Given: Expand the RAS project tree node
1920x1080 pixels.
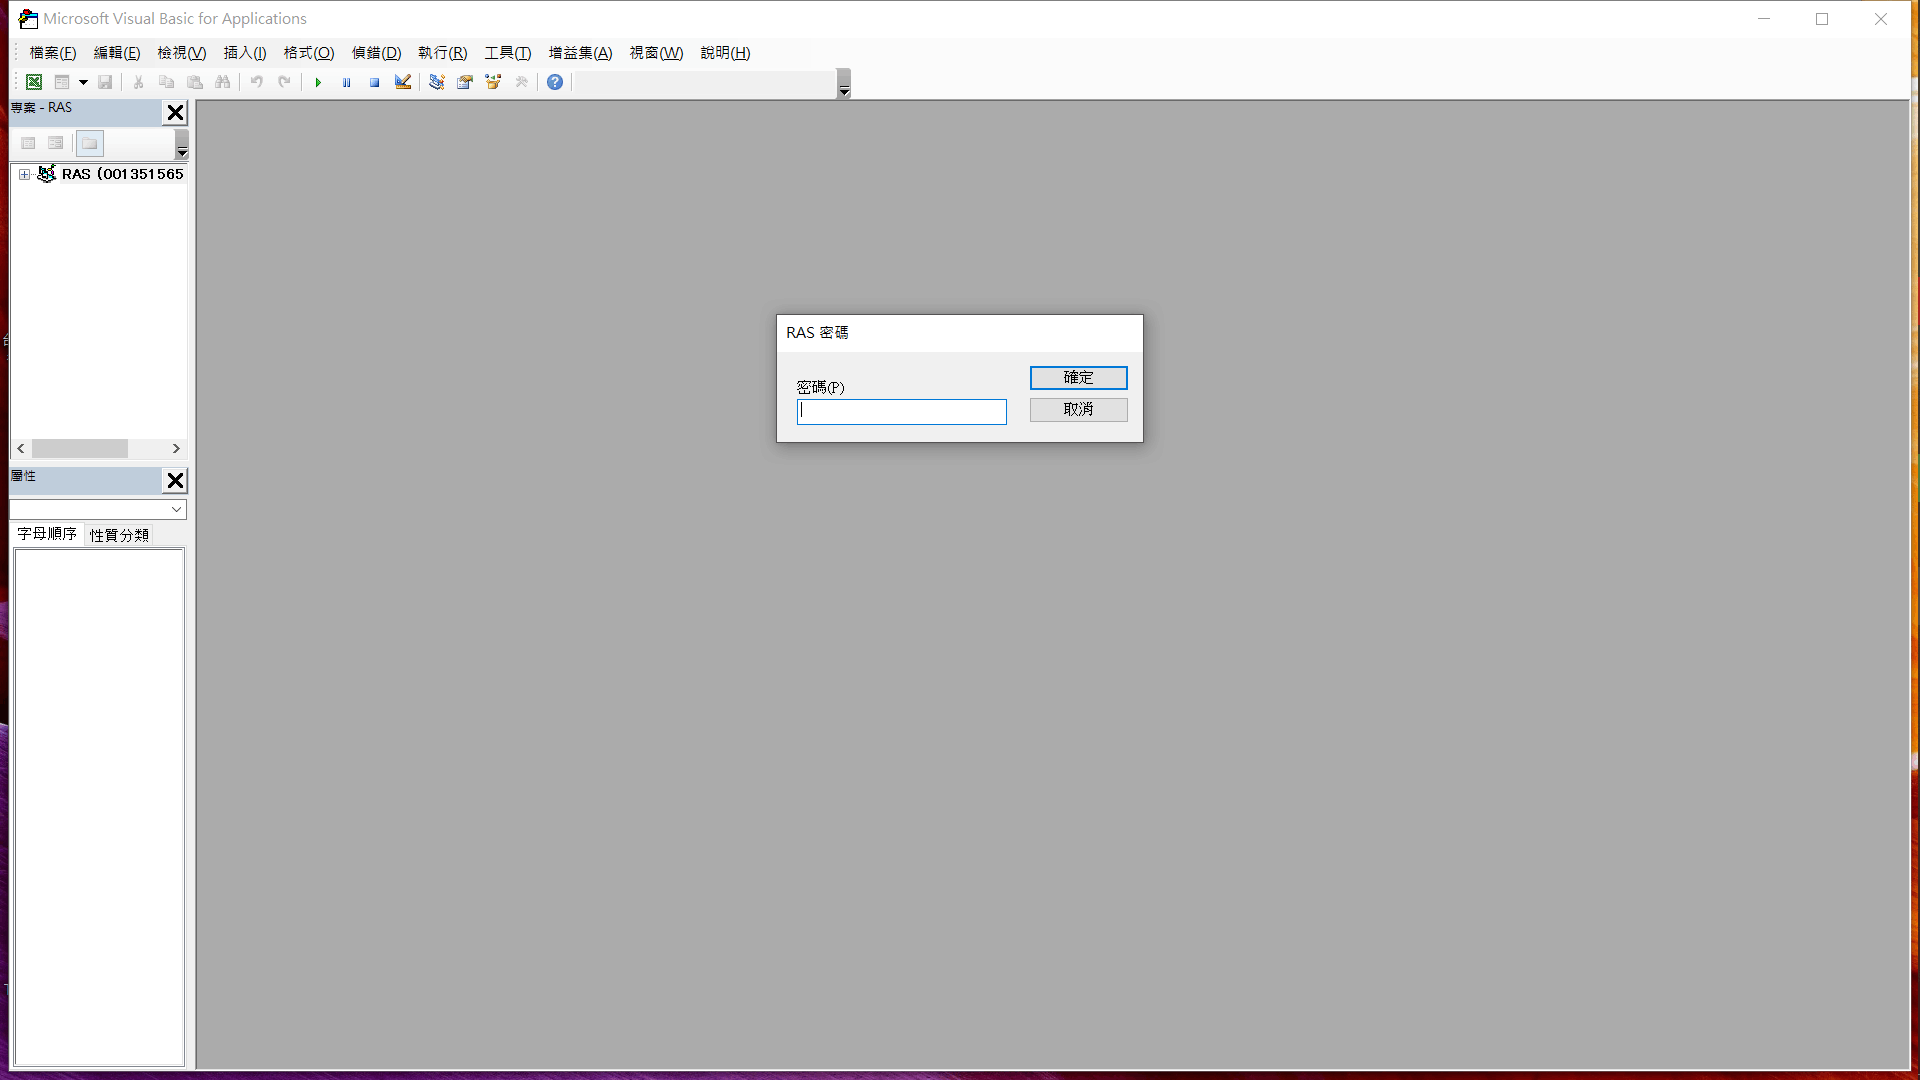Looking at the screenshot, I should pyautogui.click(x=24, y=174).
